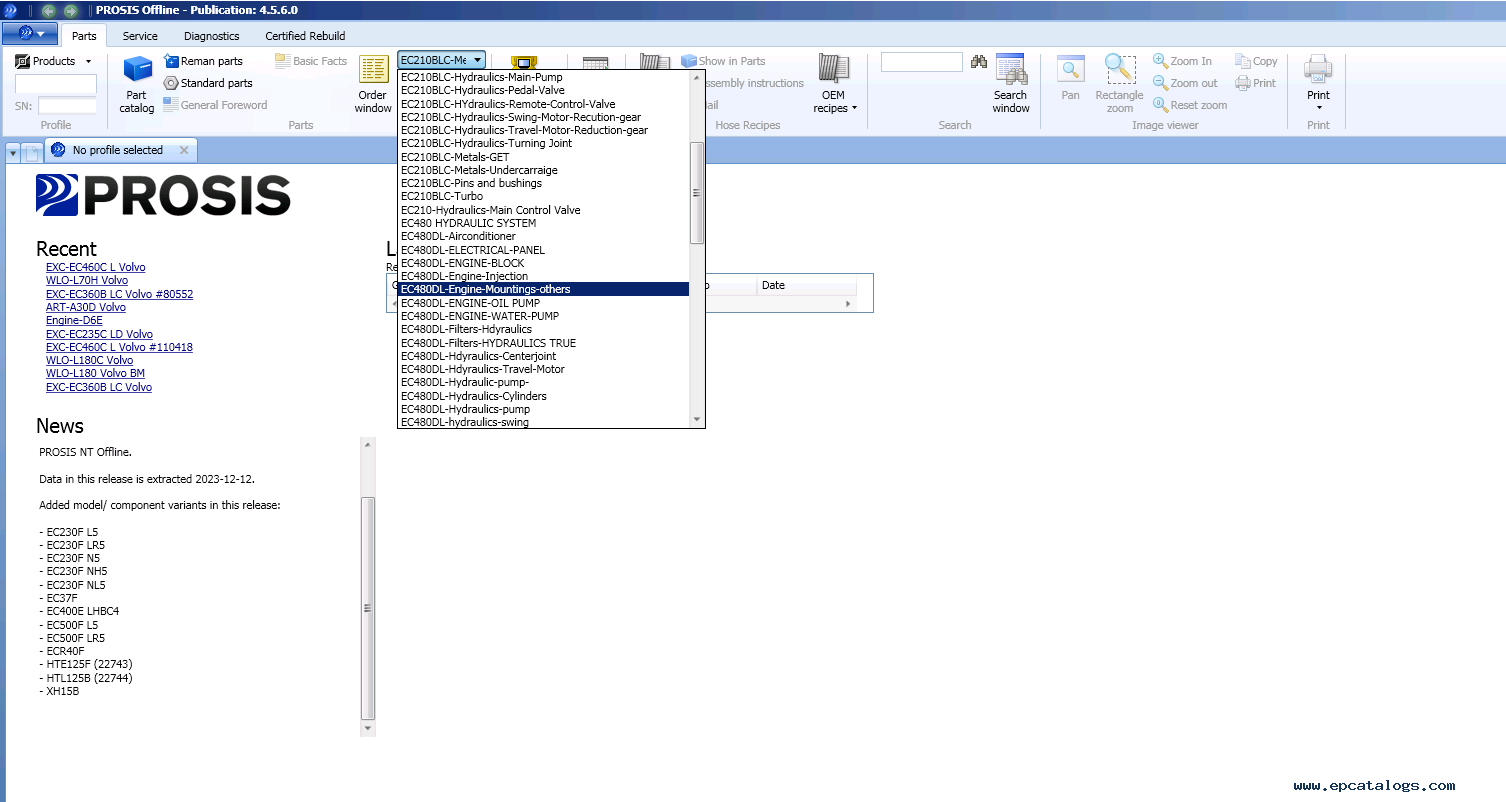Switch to the Service ribbon tab
The width and height of the screenshot is (1506, 802).
pos(140,36)
